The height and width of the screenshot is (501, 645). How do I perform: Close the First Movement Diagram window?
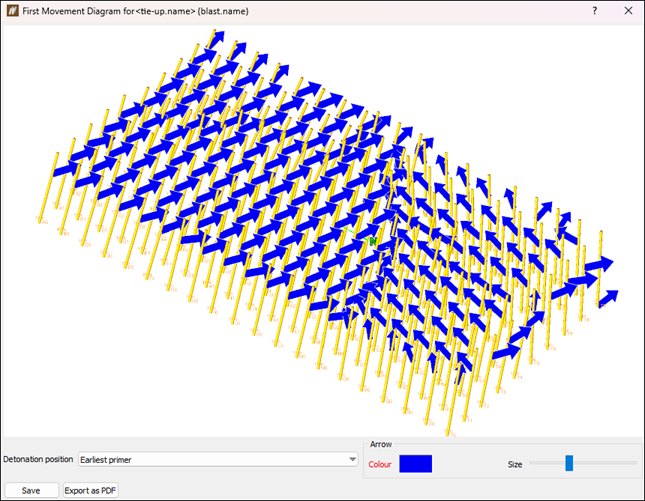click(x=628, y=11)
